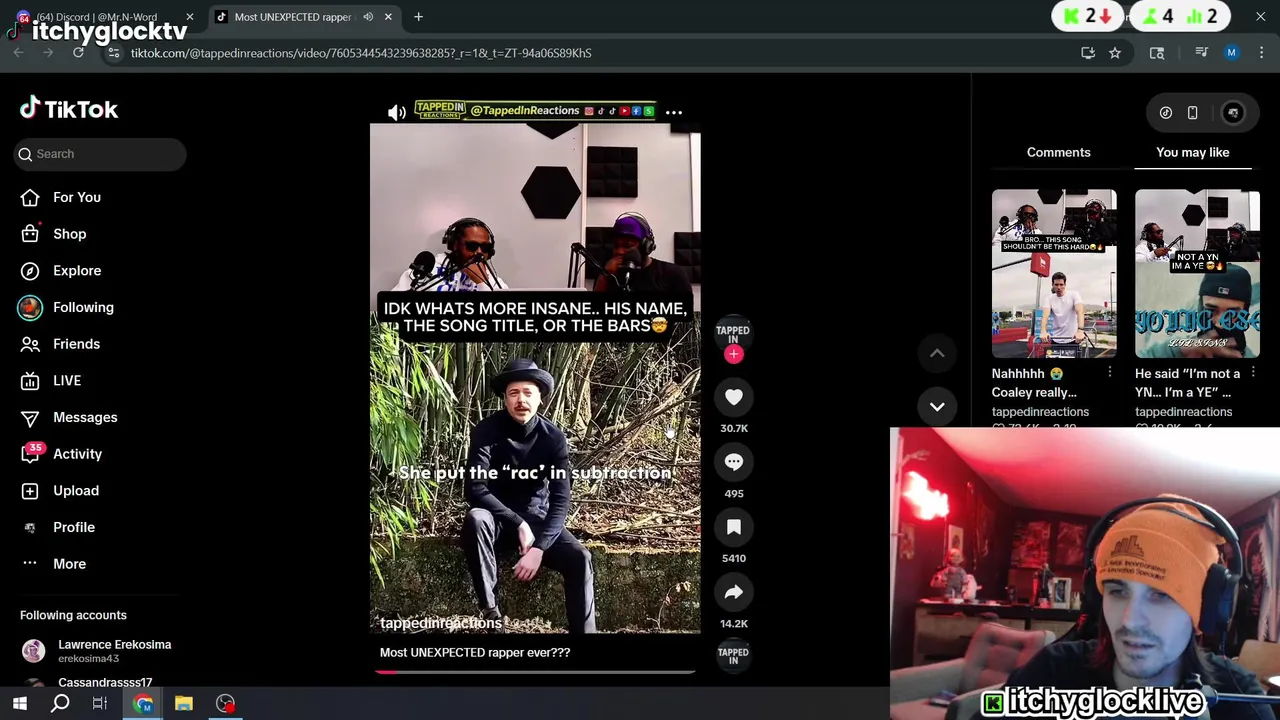1280x720 pixels.
Task: Open the 'Nahhhhh Coaley really...' video title
Action: pos(1036,383)
